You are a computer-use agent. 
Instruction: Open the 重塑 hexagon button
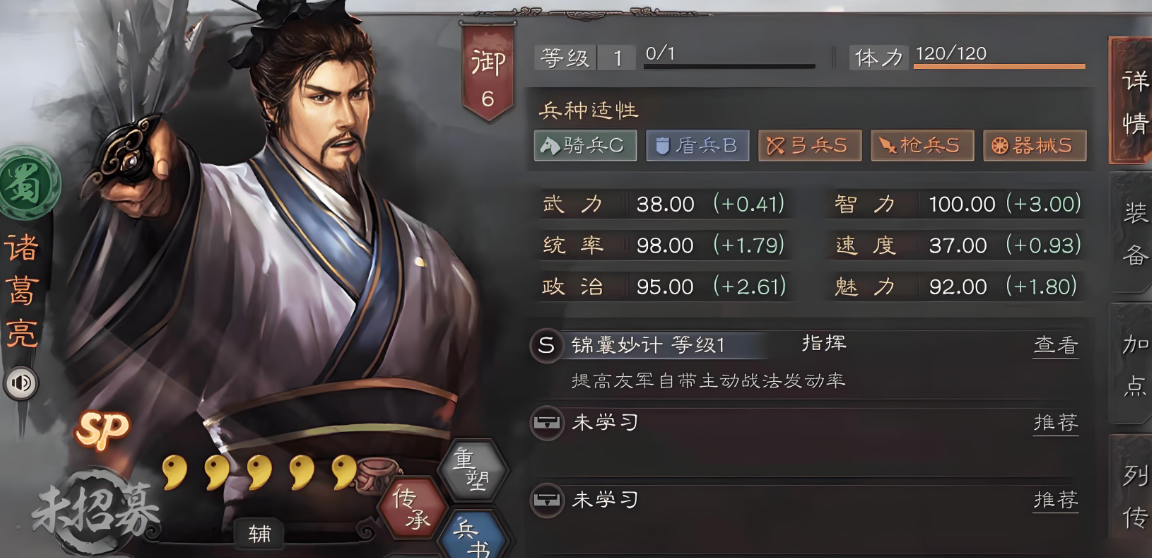pos(473,468)
